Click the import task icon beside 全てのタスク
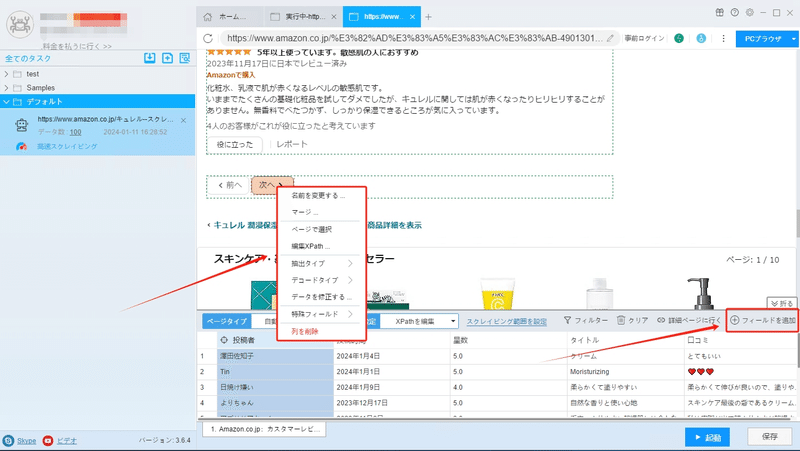The width and height of the screenshot is (800, 451). coord(149,58)
